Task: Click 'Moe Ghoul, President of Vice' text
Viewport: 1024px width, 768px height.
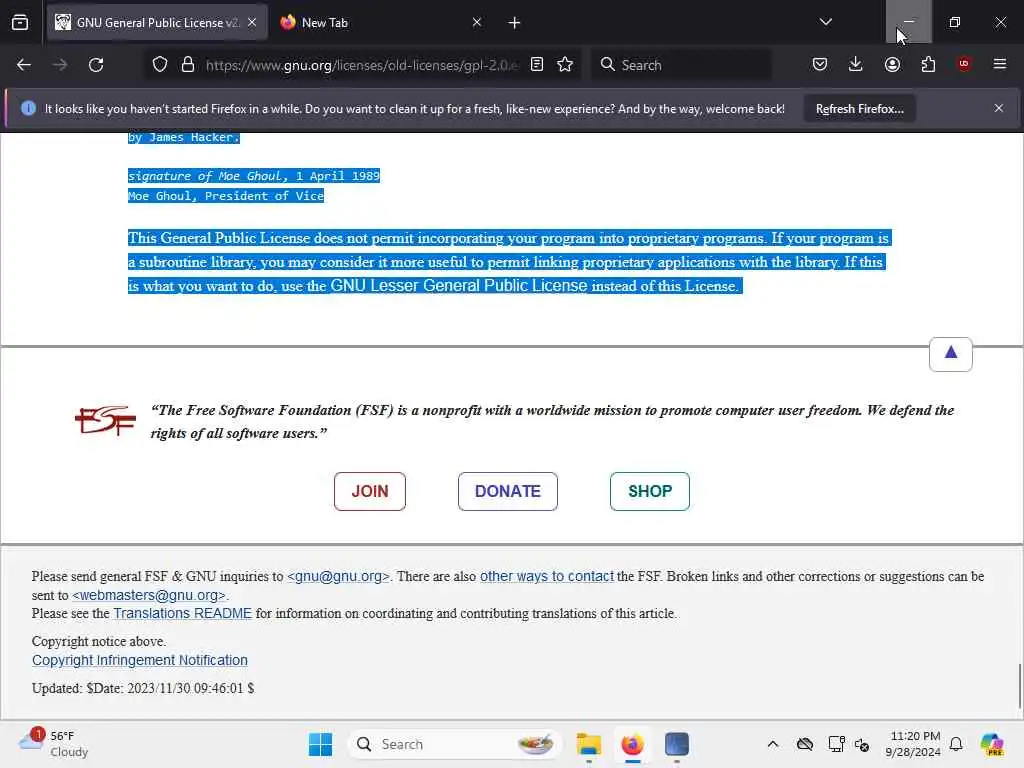Action: coord(226,196)
